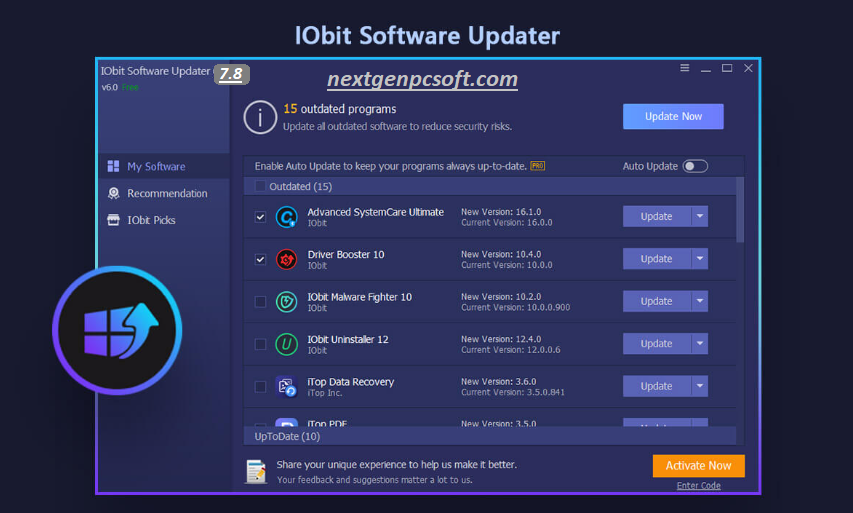Uncheck Advanced SystemCare Ultimate checkbox
853x513 pixels.
(260, 217)
